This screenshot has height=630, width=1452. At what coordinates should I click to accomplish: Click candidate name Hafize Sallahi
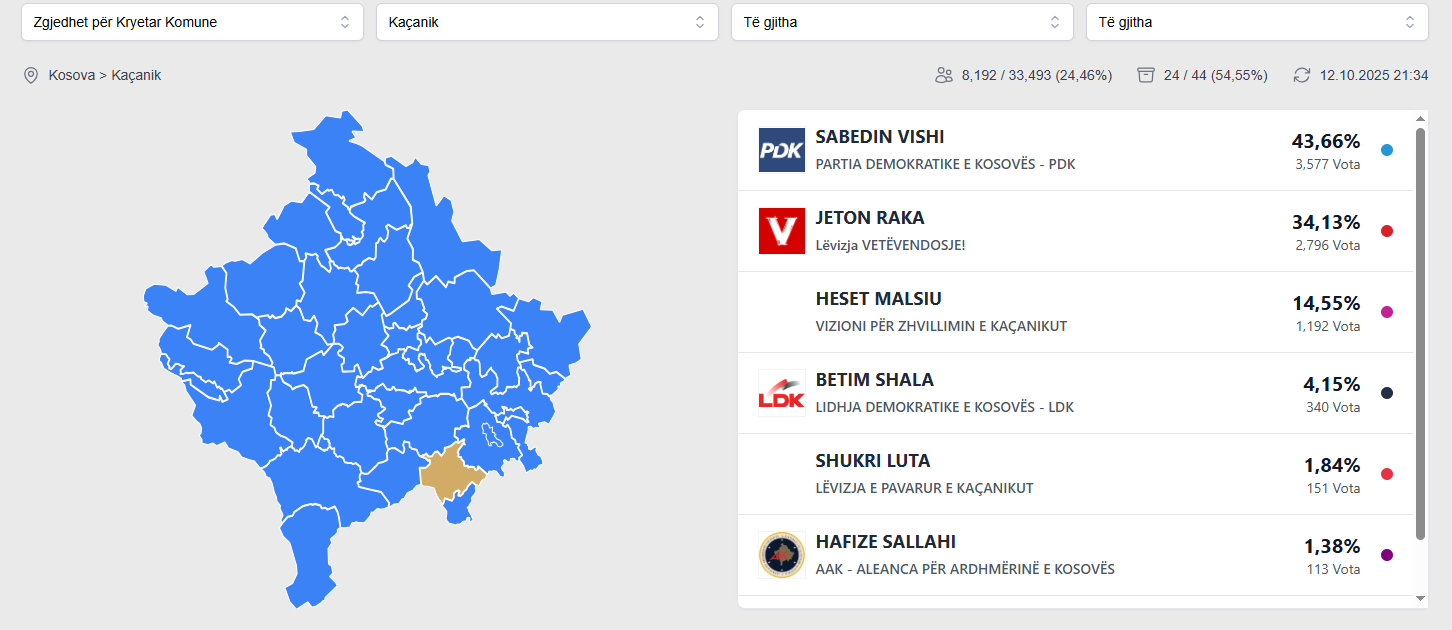pyautogui.click(x=886, y=541)
